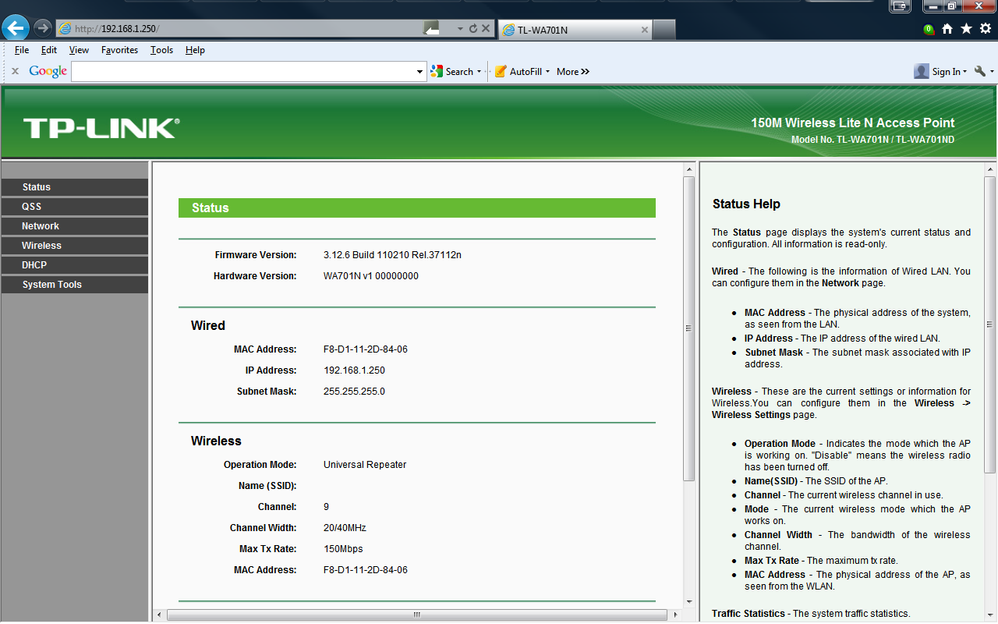Screen dimensions: 998x624
Task: Click the browser forward arrow button
Action: [x=42, y=28]
